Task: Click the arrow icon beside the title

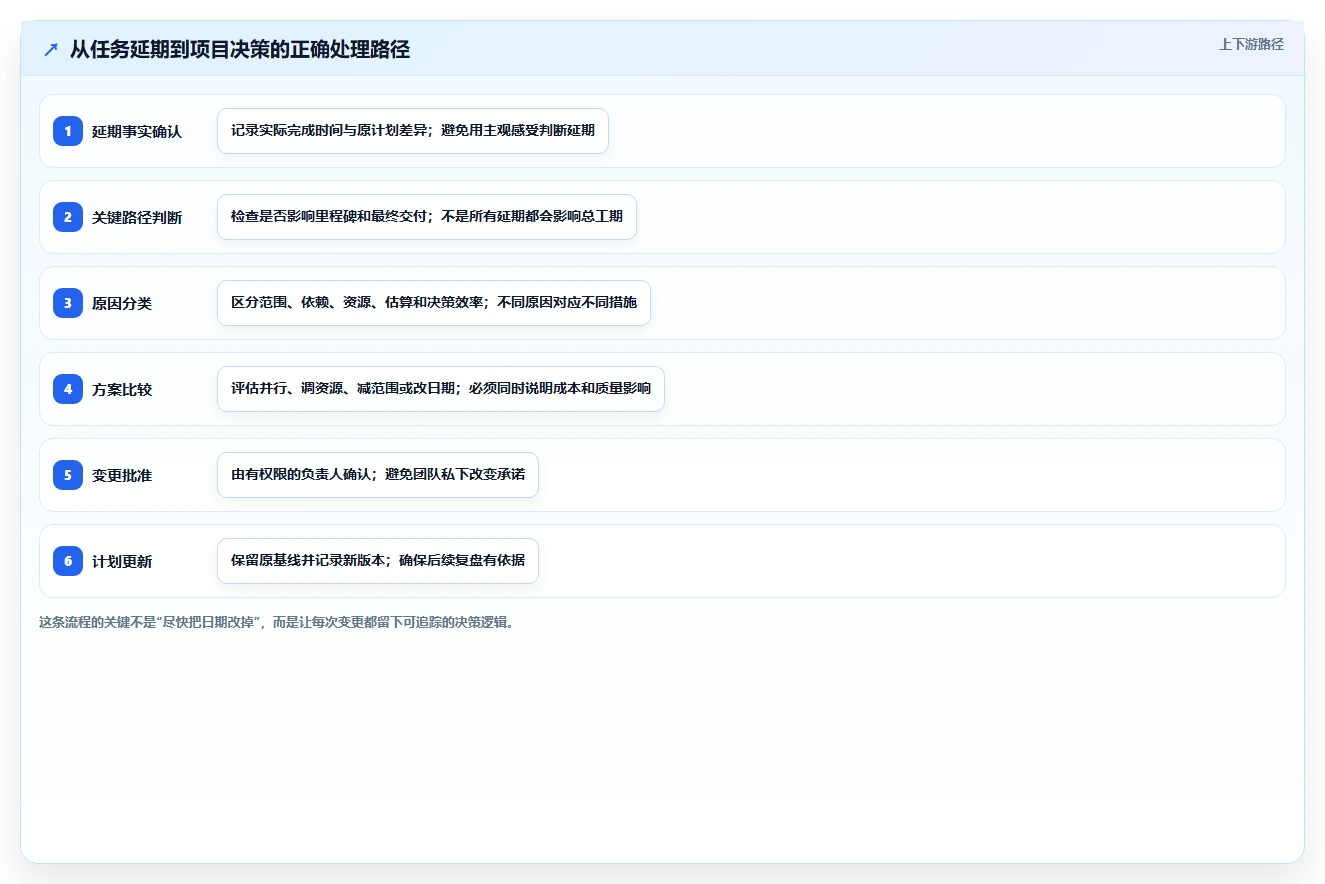Action: [x=51, y=50]
